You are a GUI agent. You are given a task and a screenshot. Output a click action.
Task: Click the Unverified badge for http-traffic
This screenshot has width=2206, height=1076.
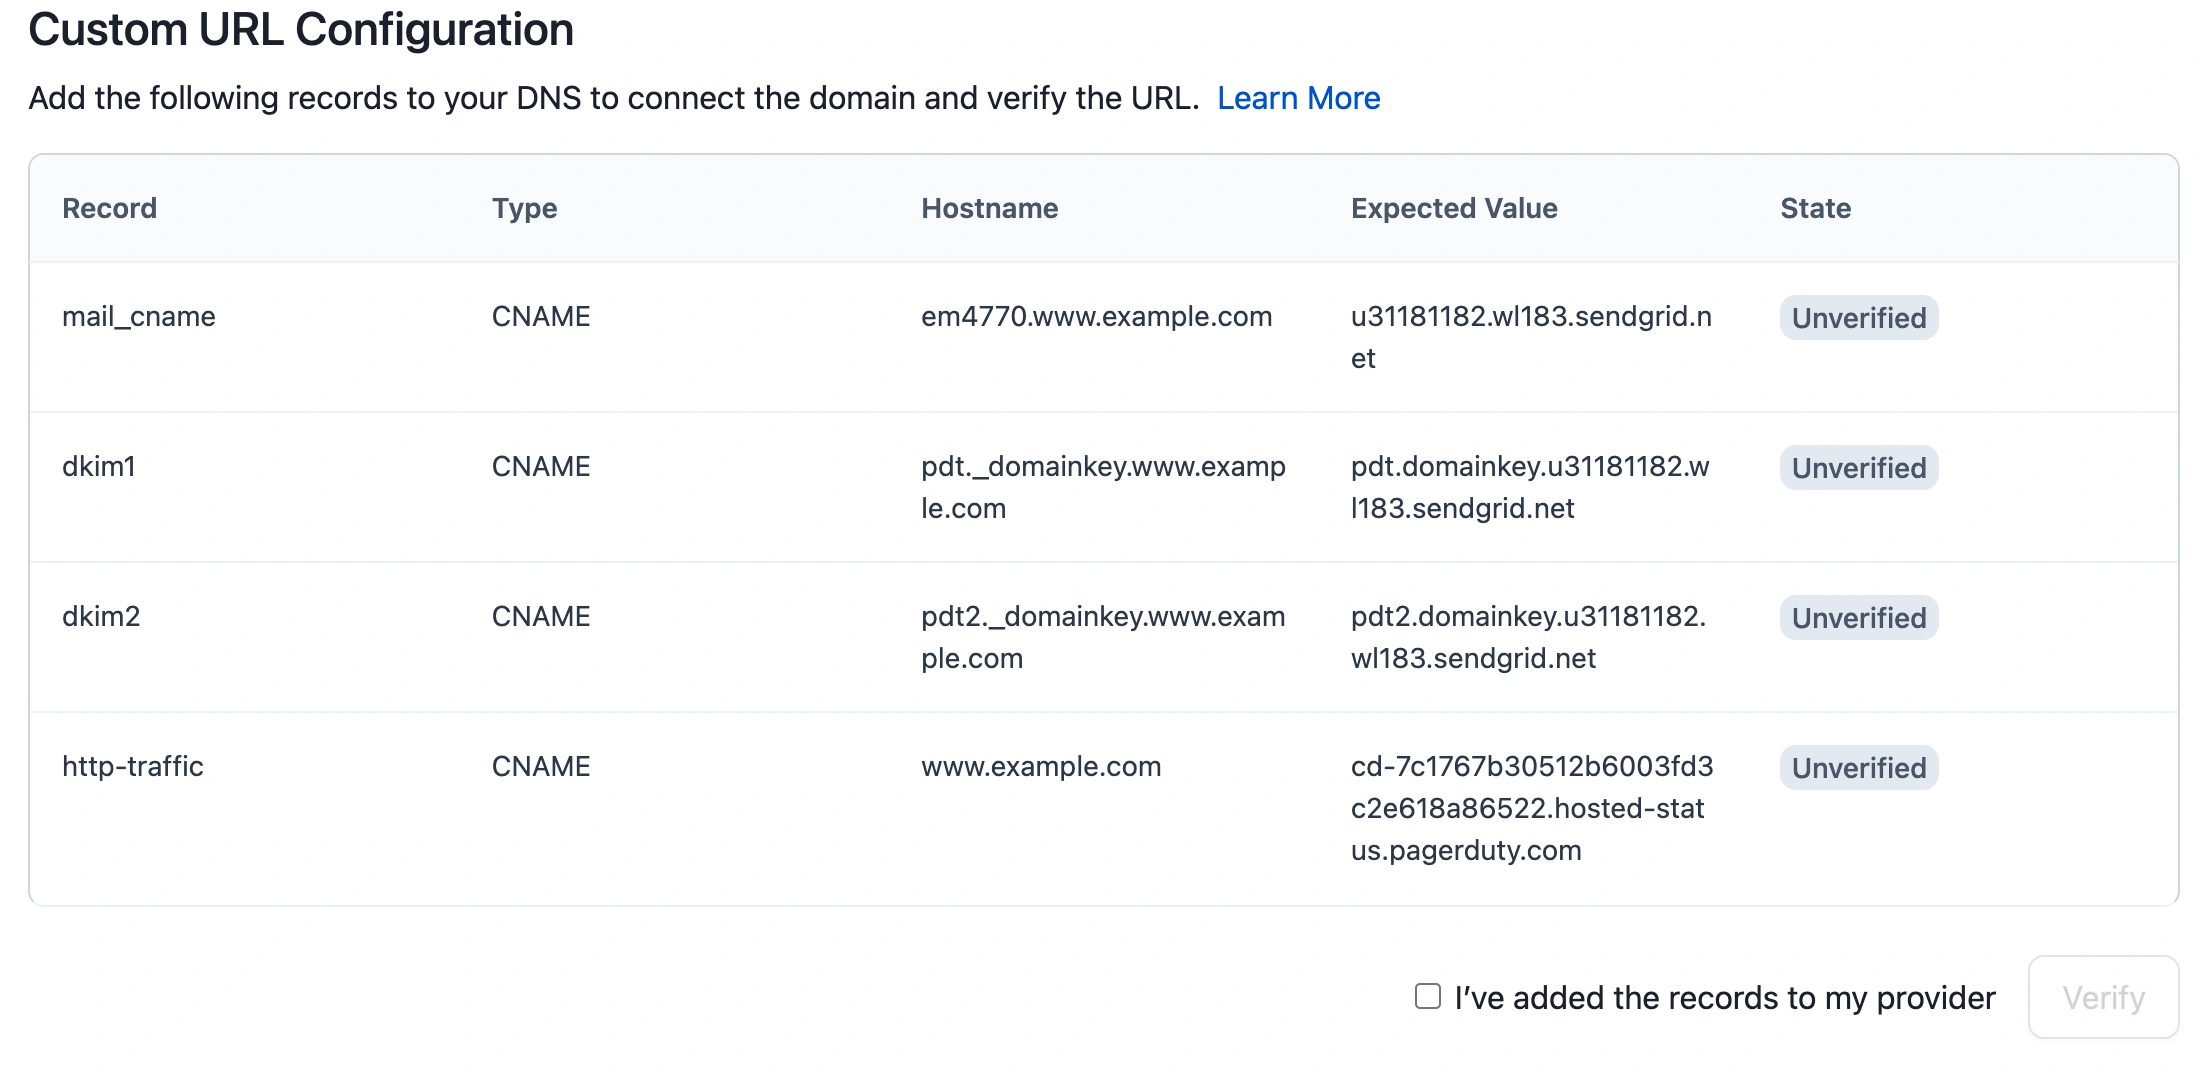coord(1858,768)
